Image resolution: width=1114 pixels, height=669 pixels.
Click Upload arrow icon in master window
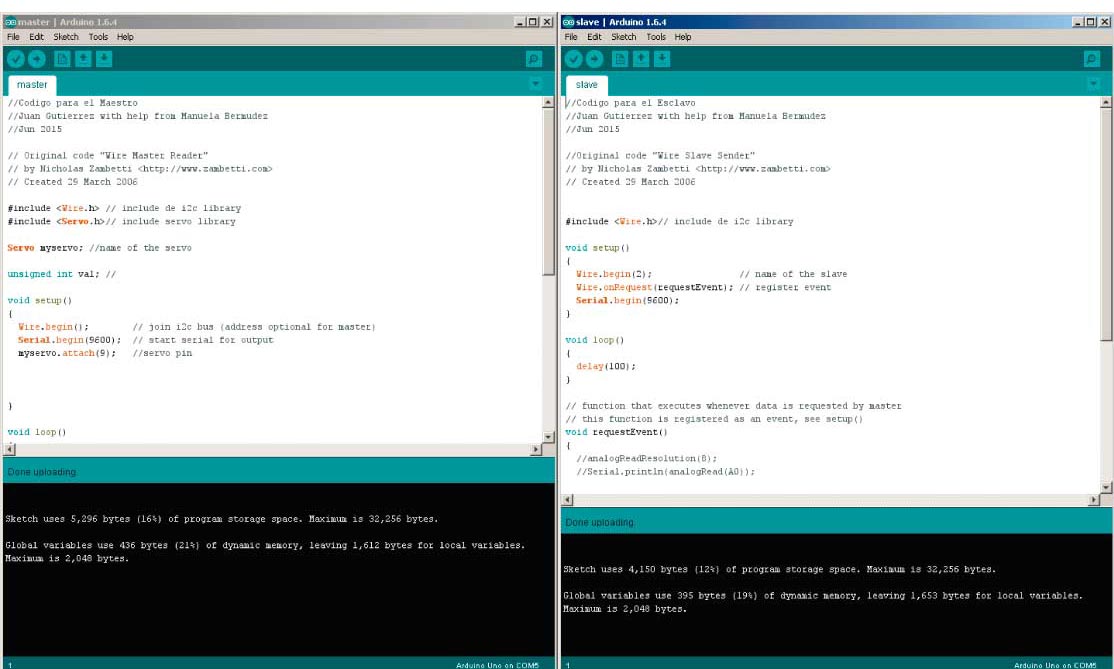tap(36, 59)
